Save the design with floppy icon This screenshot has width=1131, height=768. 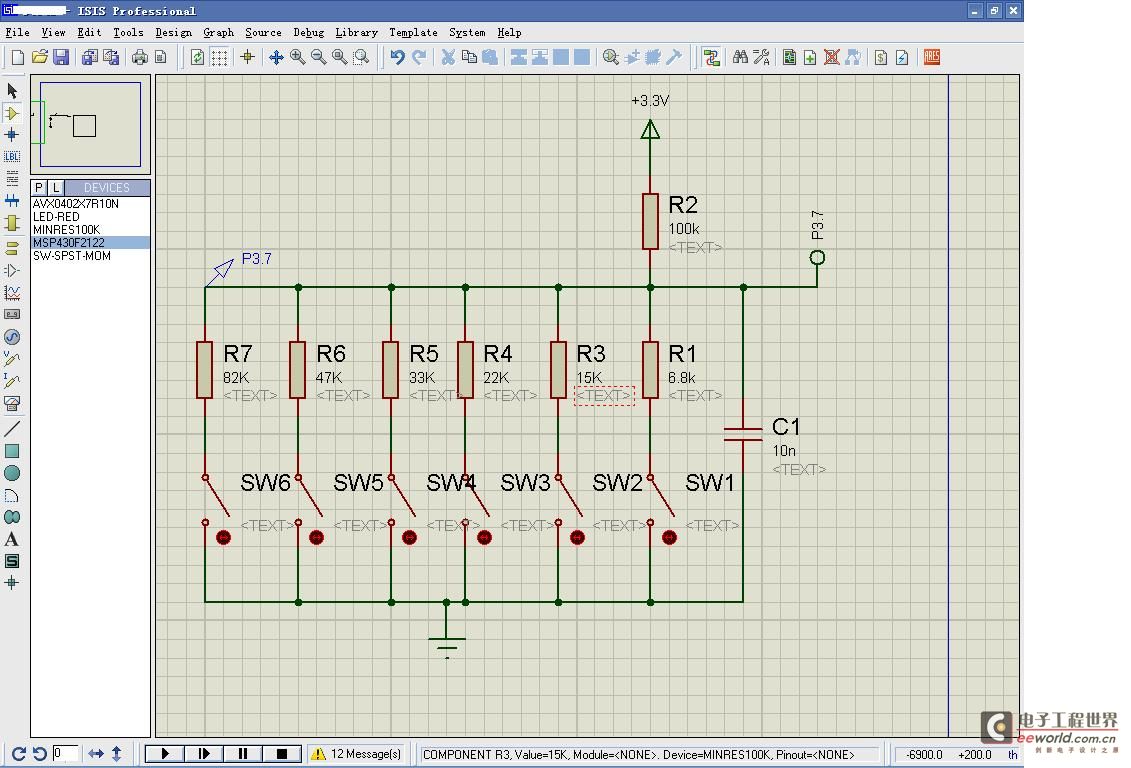[61, 57]
